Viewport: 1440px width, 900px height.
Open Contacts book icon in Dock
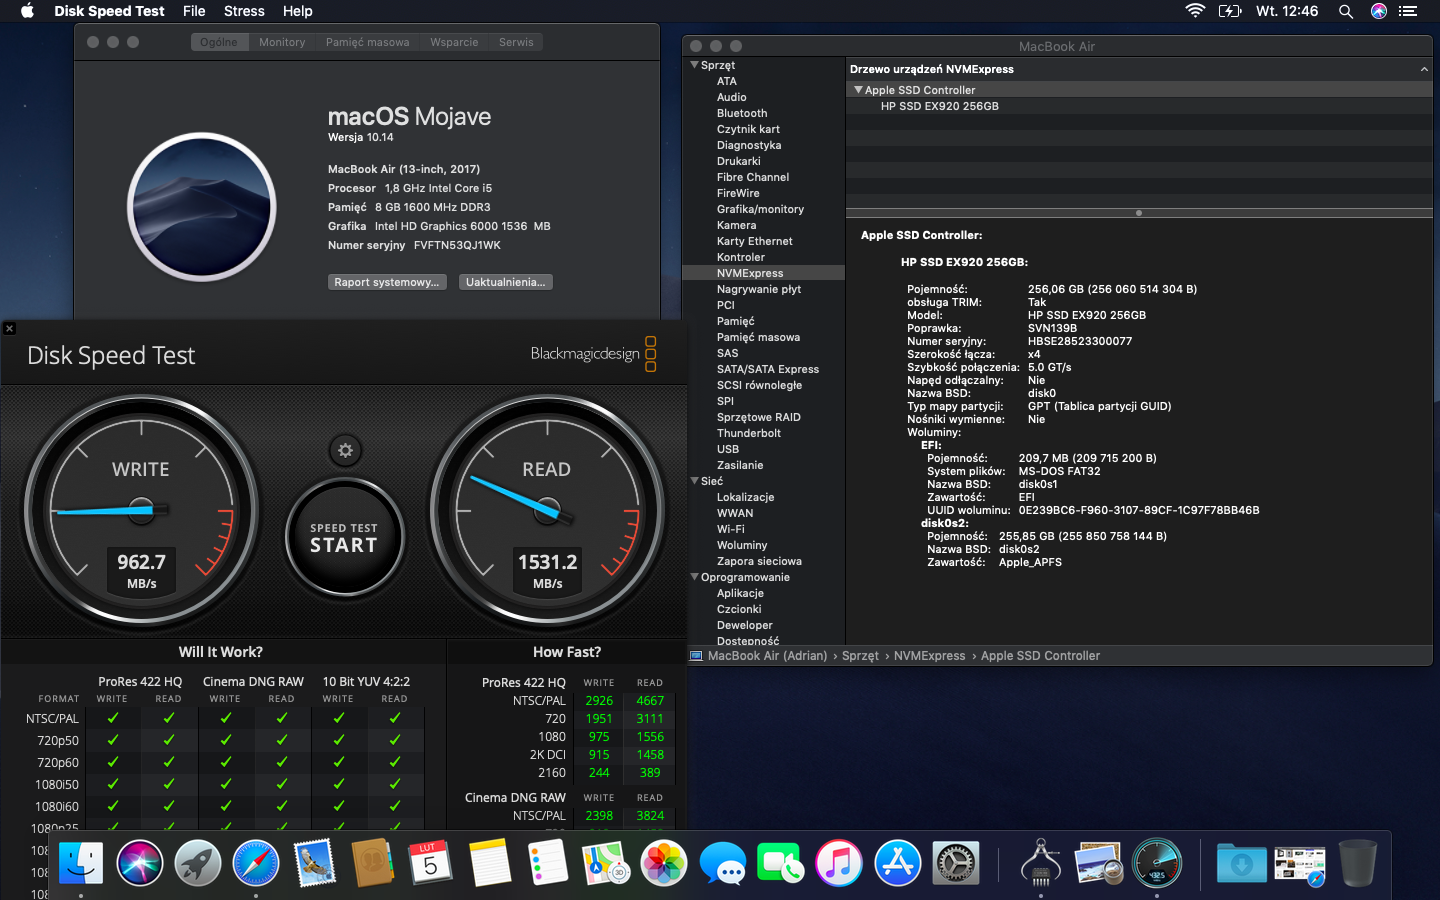tap(372, 863)
